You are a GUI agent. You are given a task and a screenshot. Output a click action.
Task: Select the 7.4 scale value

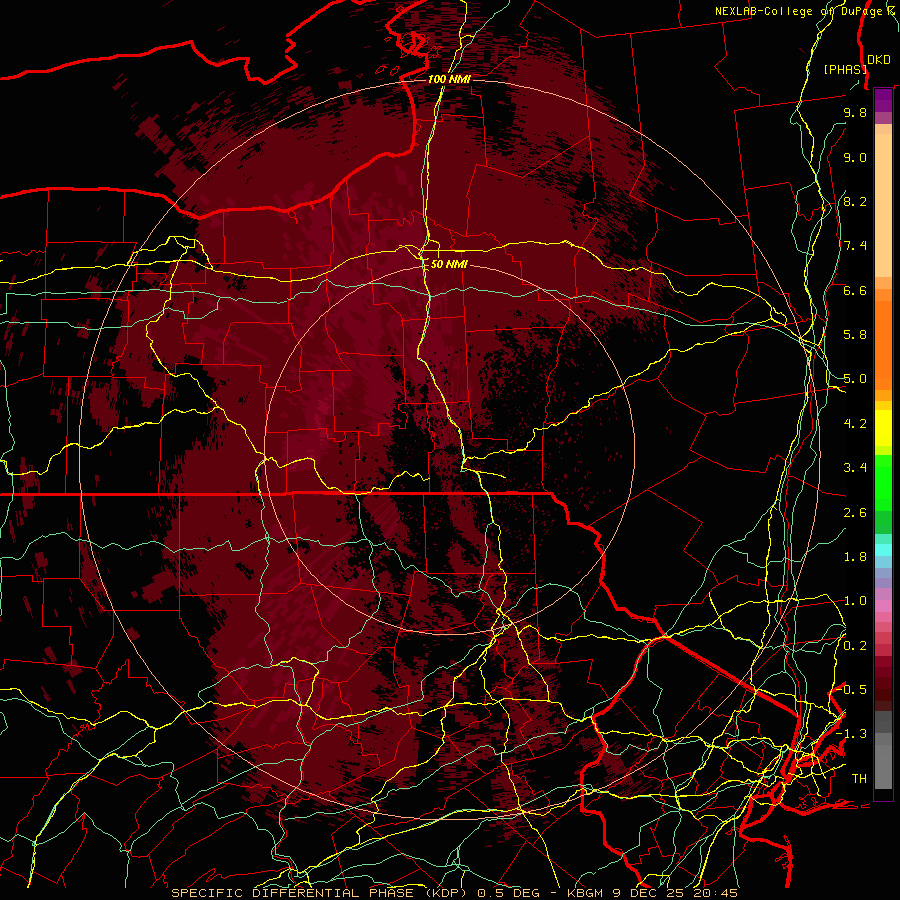(x=855, y=246)
